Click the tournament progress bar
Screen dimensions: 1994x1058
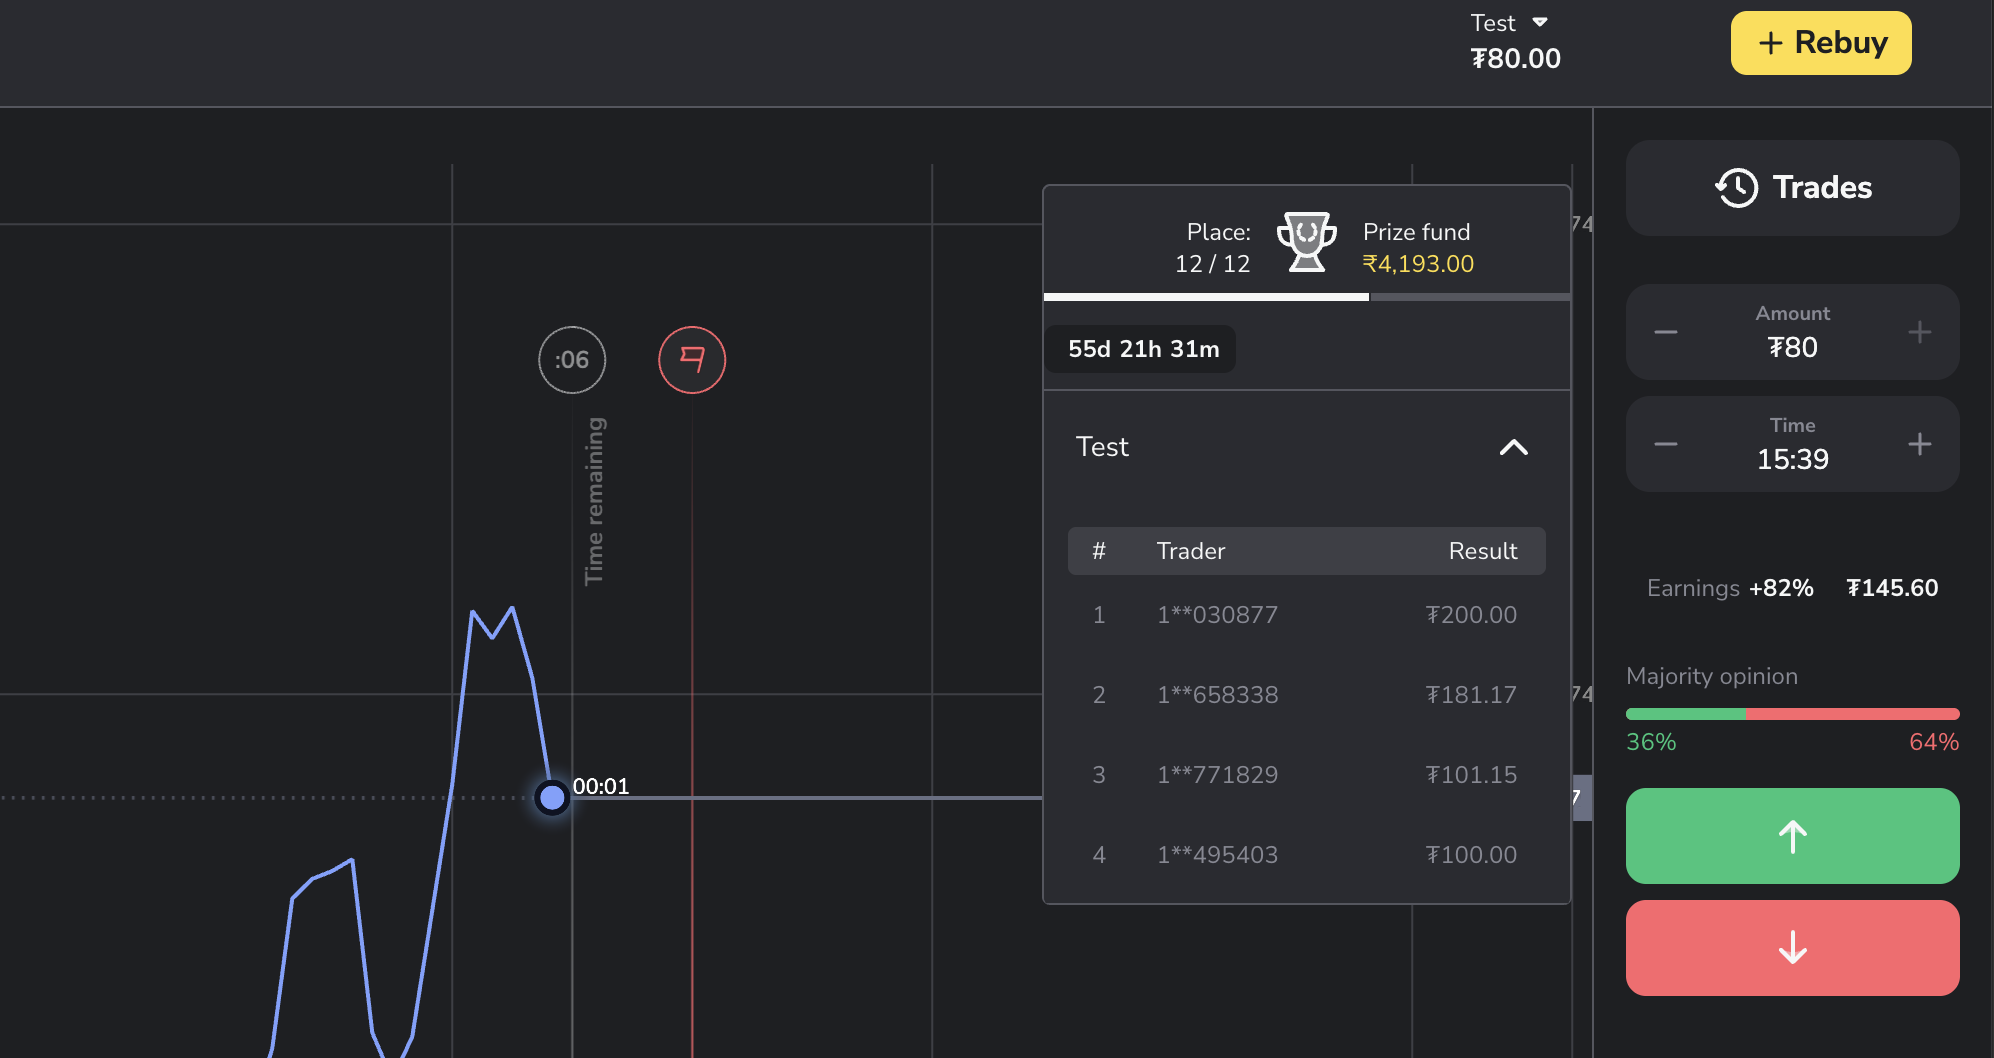(1306, 297)
